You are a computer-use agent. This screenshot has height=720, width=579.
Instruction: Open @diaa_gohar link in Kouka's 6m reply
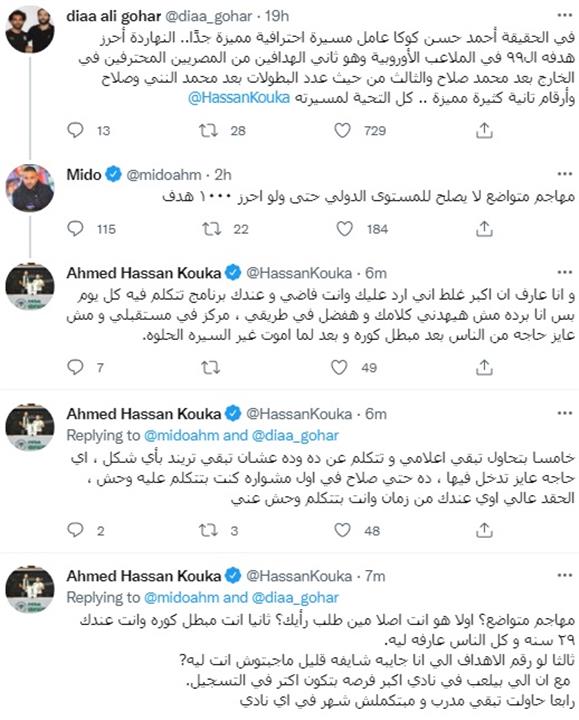[x=295, y=435]
